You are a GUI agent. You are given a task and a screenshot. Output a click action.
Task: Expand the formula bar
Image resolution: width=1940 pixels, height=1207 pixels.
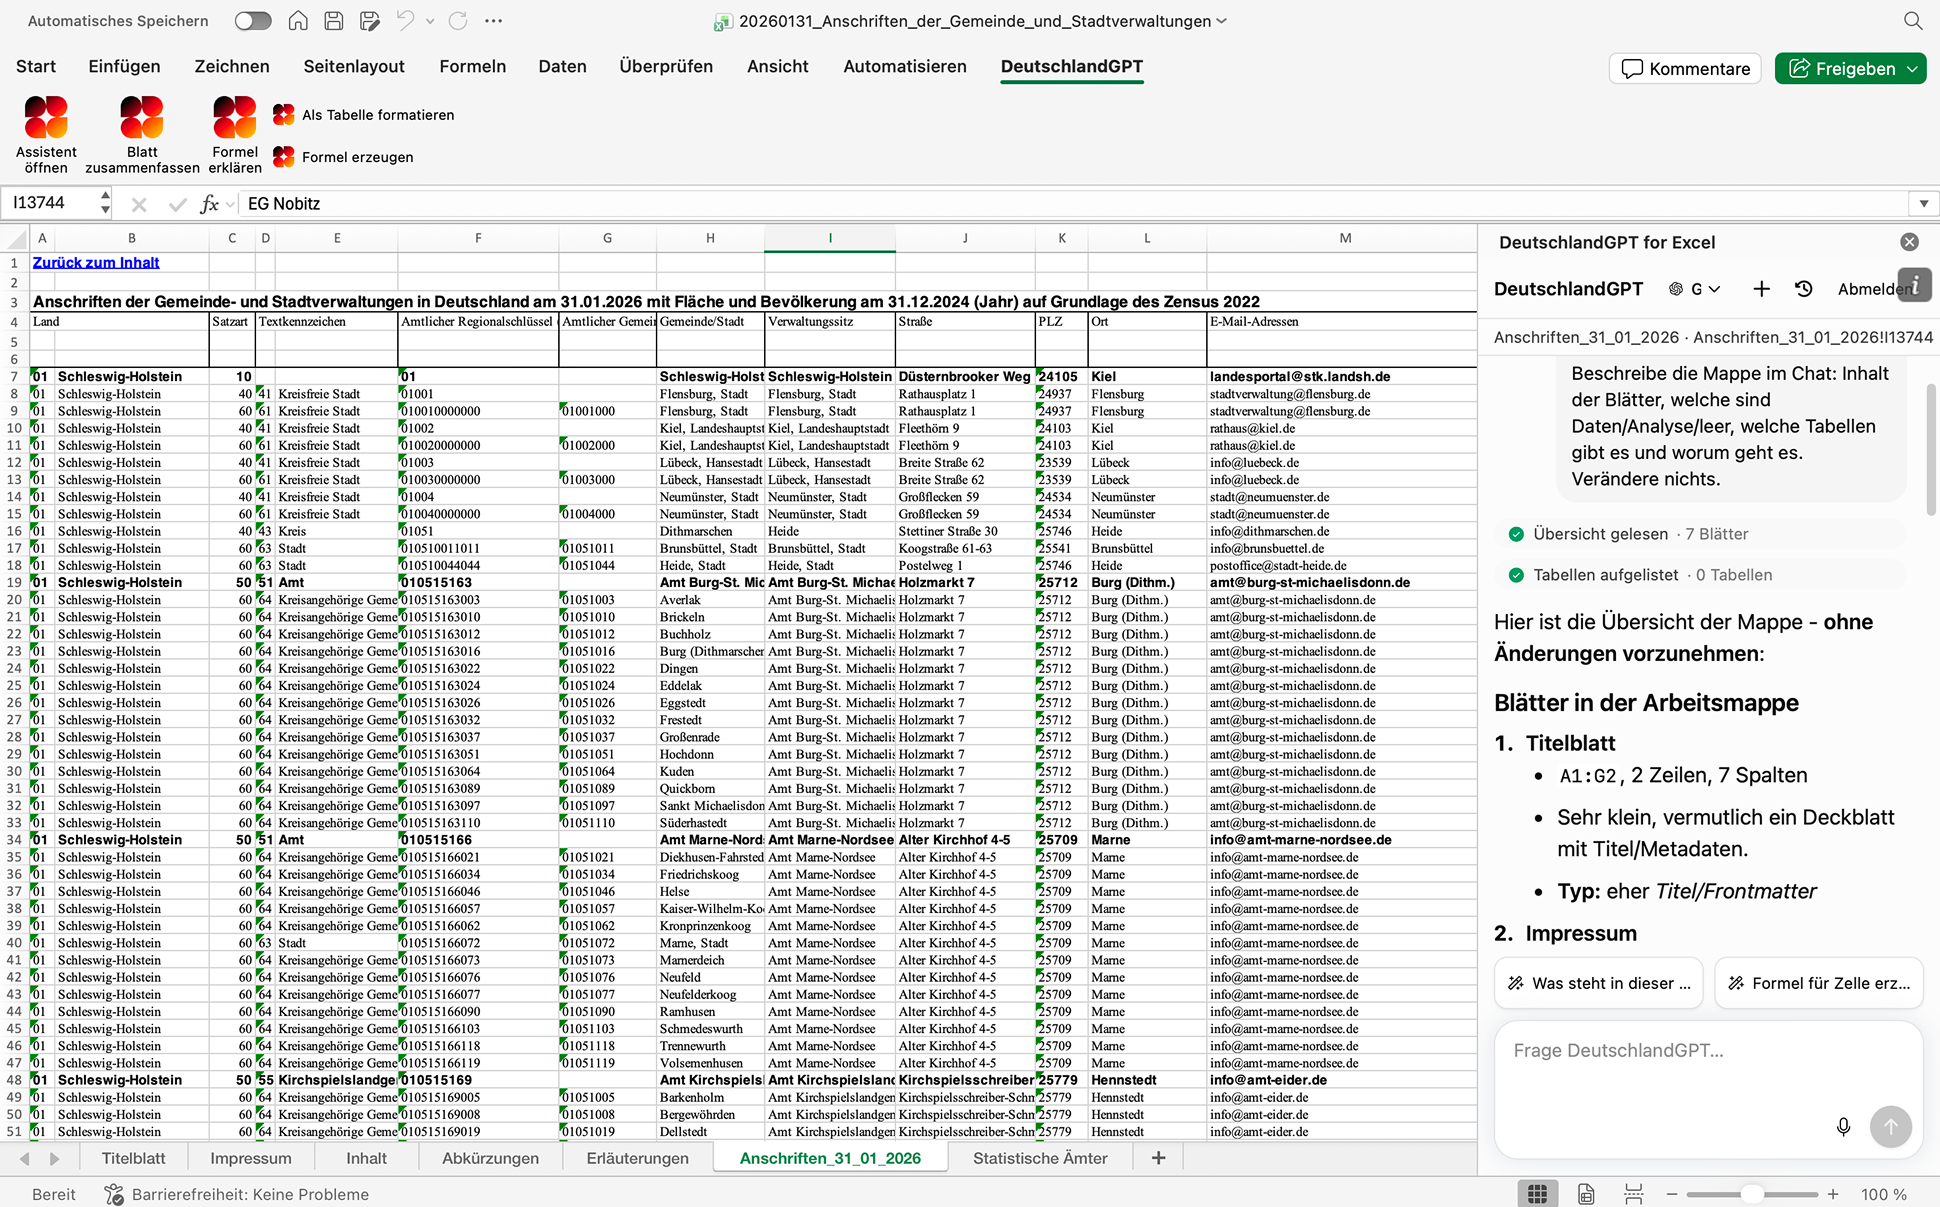1924,204
